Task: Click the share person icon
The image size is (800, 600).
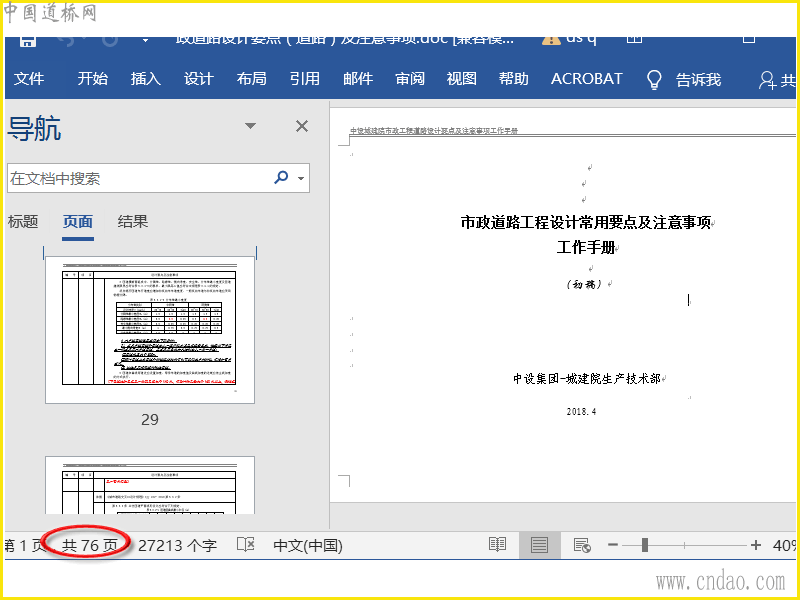Action: (x=767, y=80)
